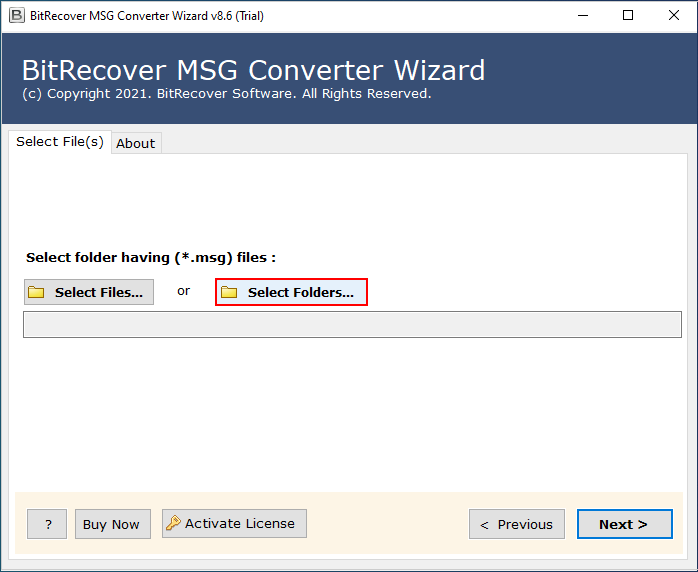Click the Select Folders... button
Screen dimensions: 698x572
[x=292, y=292]
